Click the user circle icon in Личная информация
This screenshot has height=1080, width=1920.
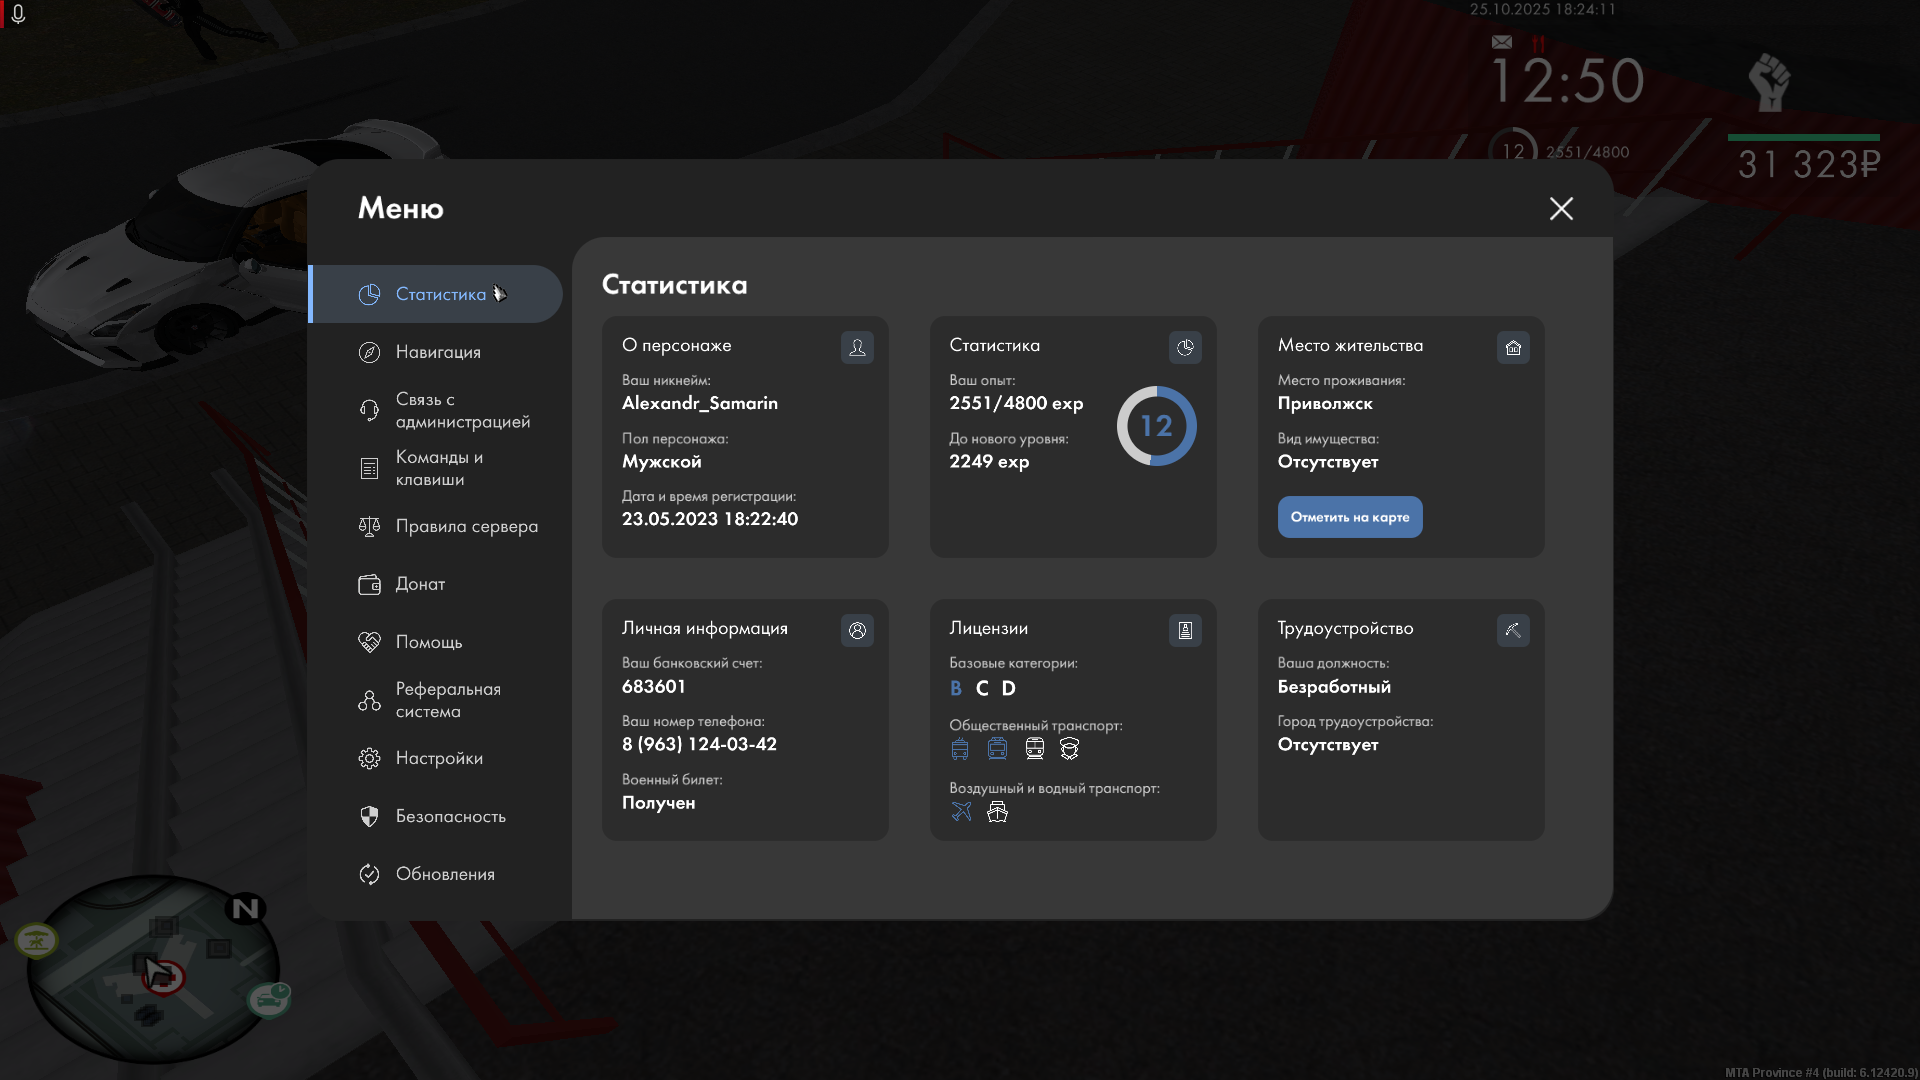click(x=857, y=630)
